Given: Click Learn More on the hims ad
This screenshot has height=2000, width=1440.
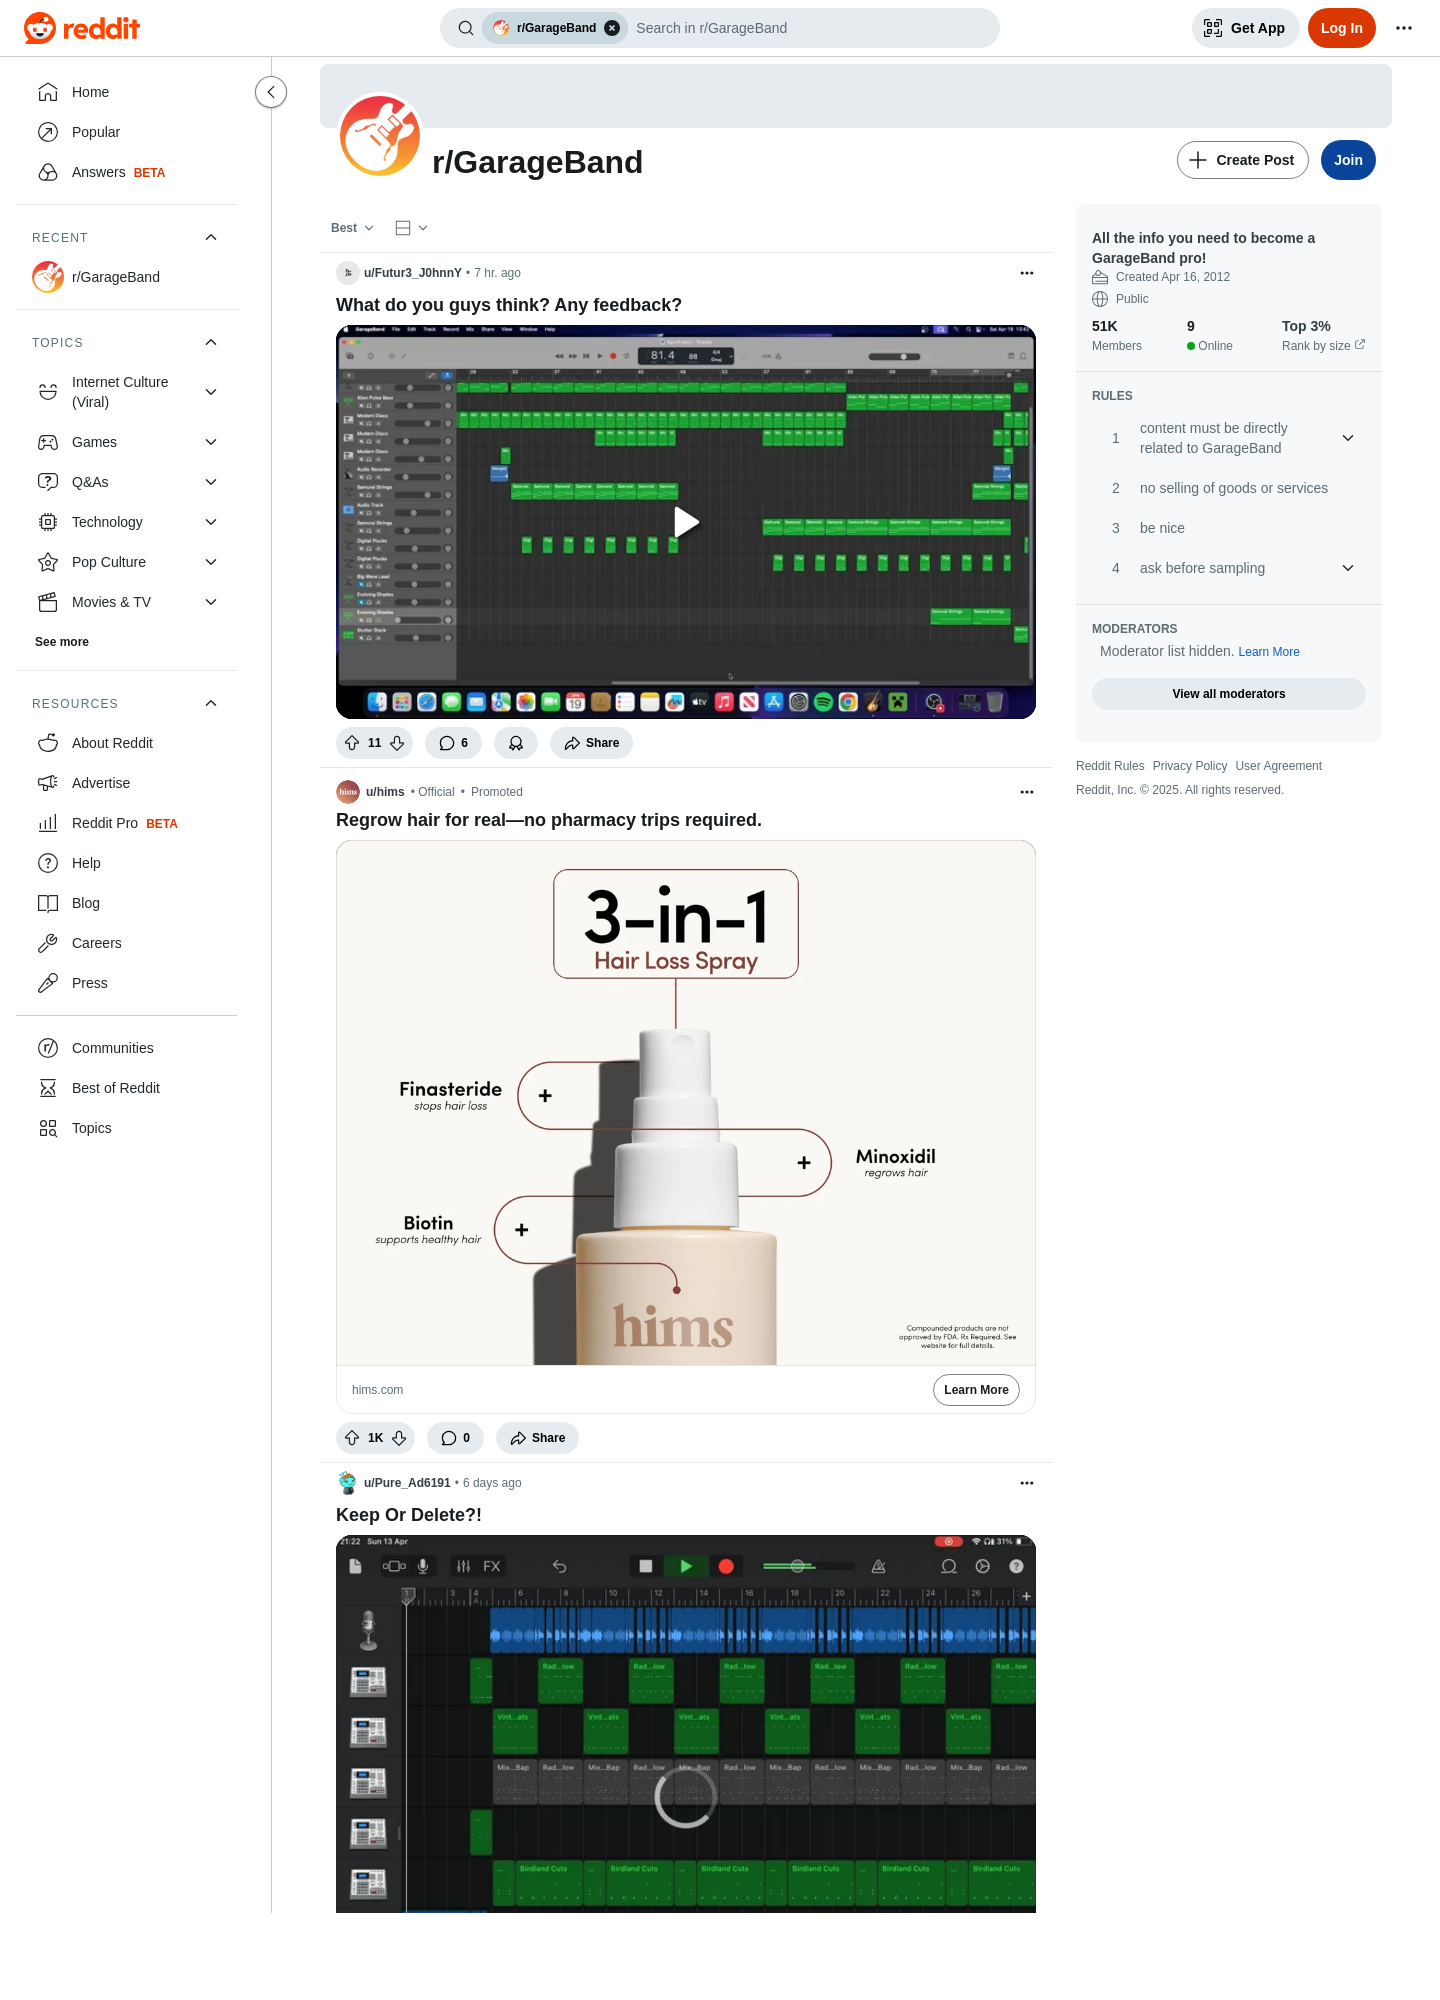Looking at the screenshot, I should (x=976, y=1390).
